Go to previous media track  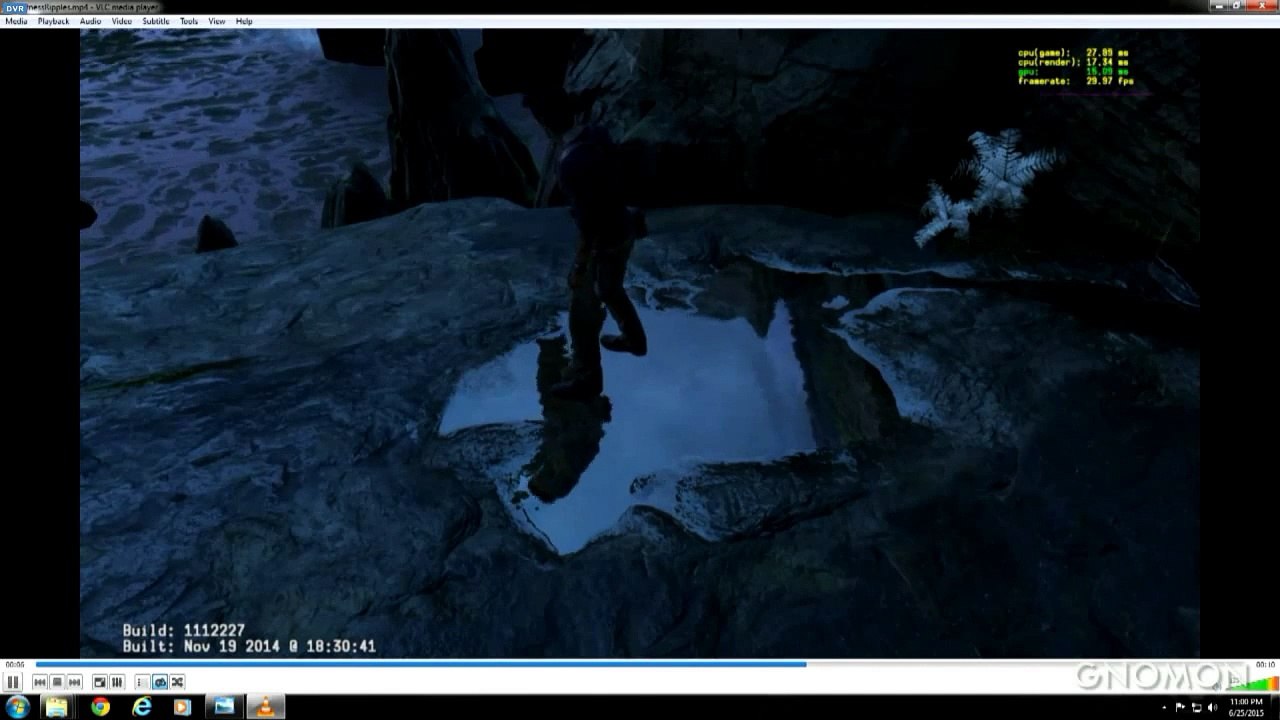click(40, 682)
